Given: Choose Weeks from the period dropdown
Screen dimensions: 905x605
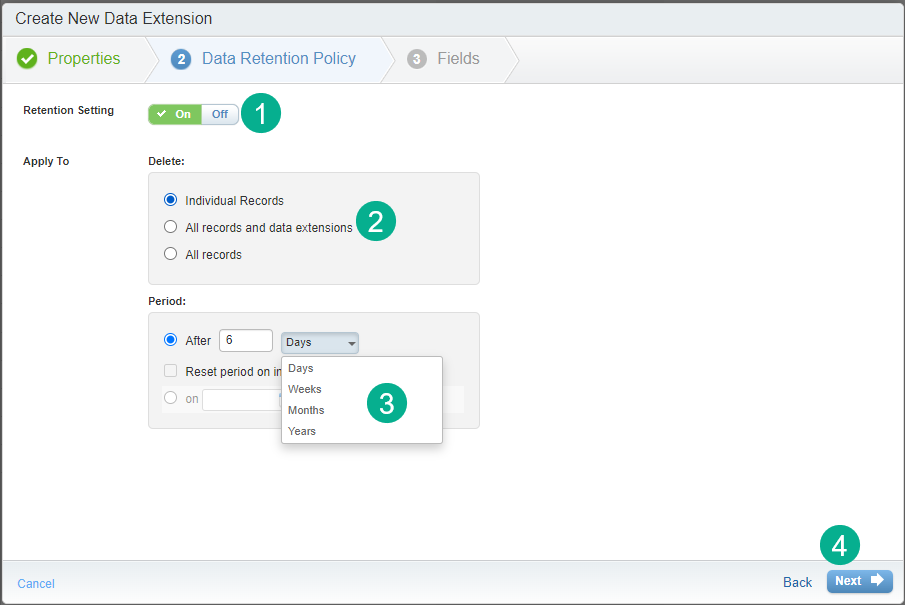Looking at the screenshot, I should [304, 389].
